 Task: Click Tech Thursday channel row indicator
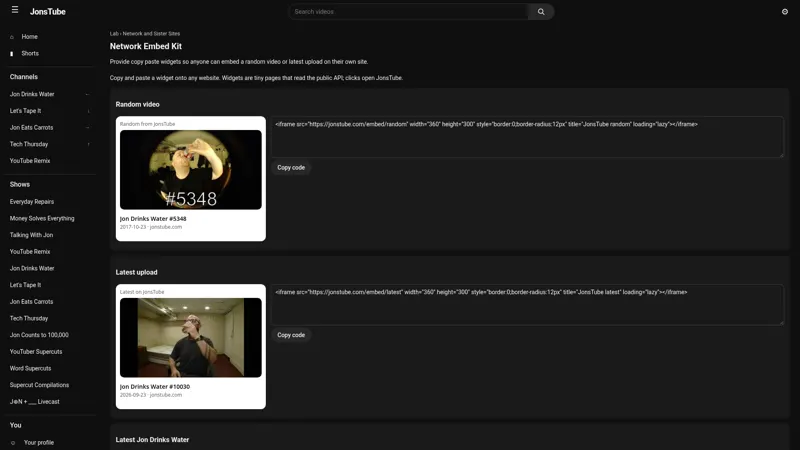[88, 144]
